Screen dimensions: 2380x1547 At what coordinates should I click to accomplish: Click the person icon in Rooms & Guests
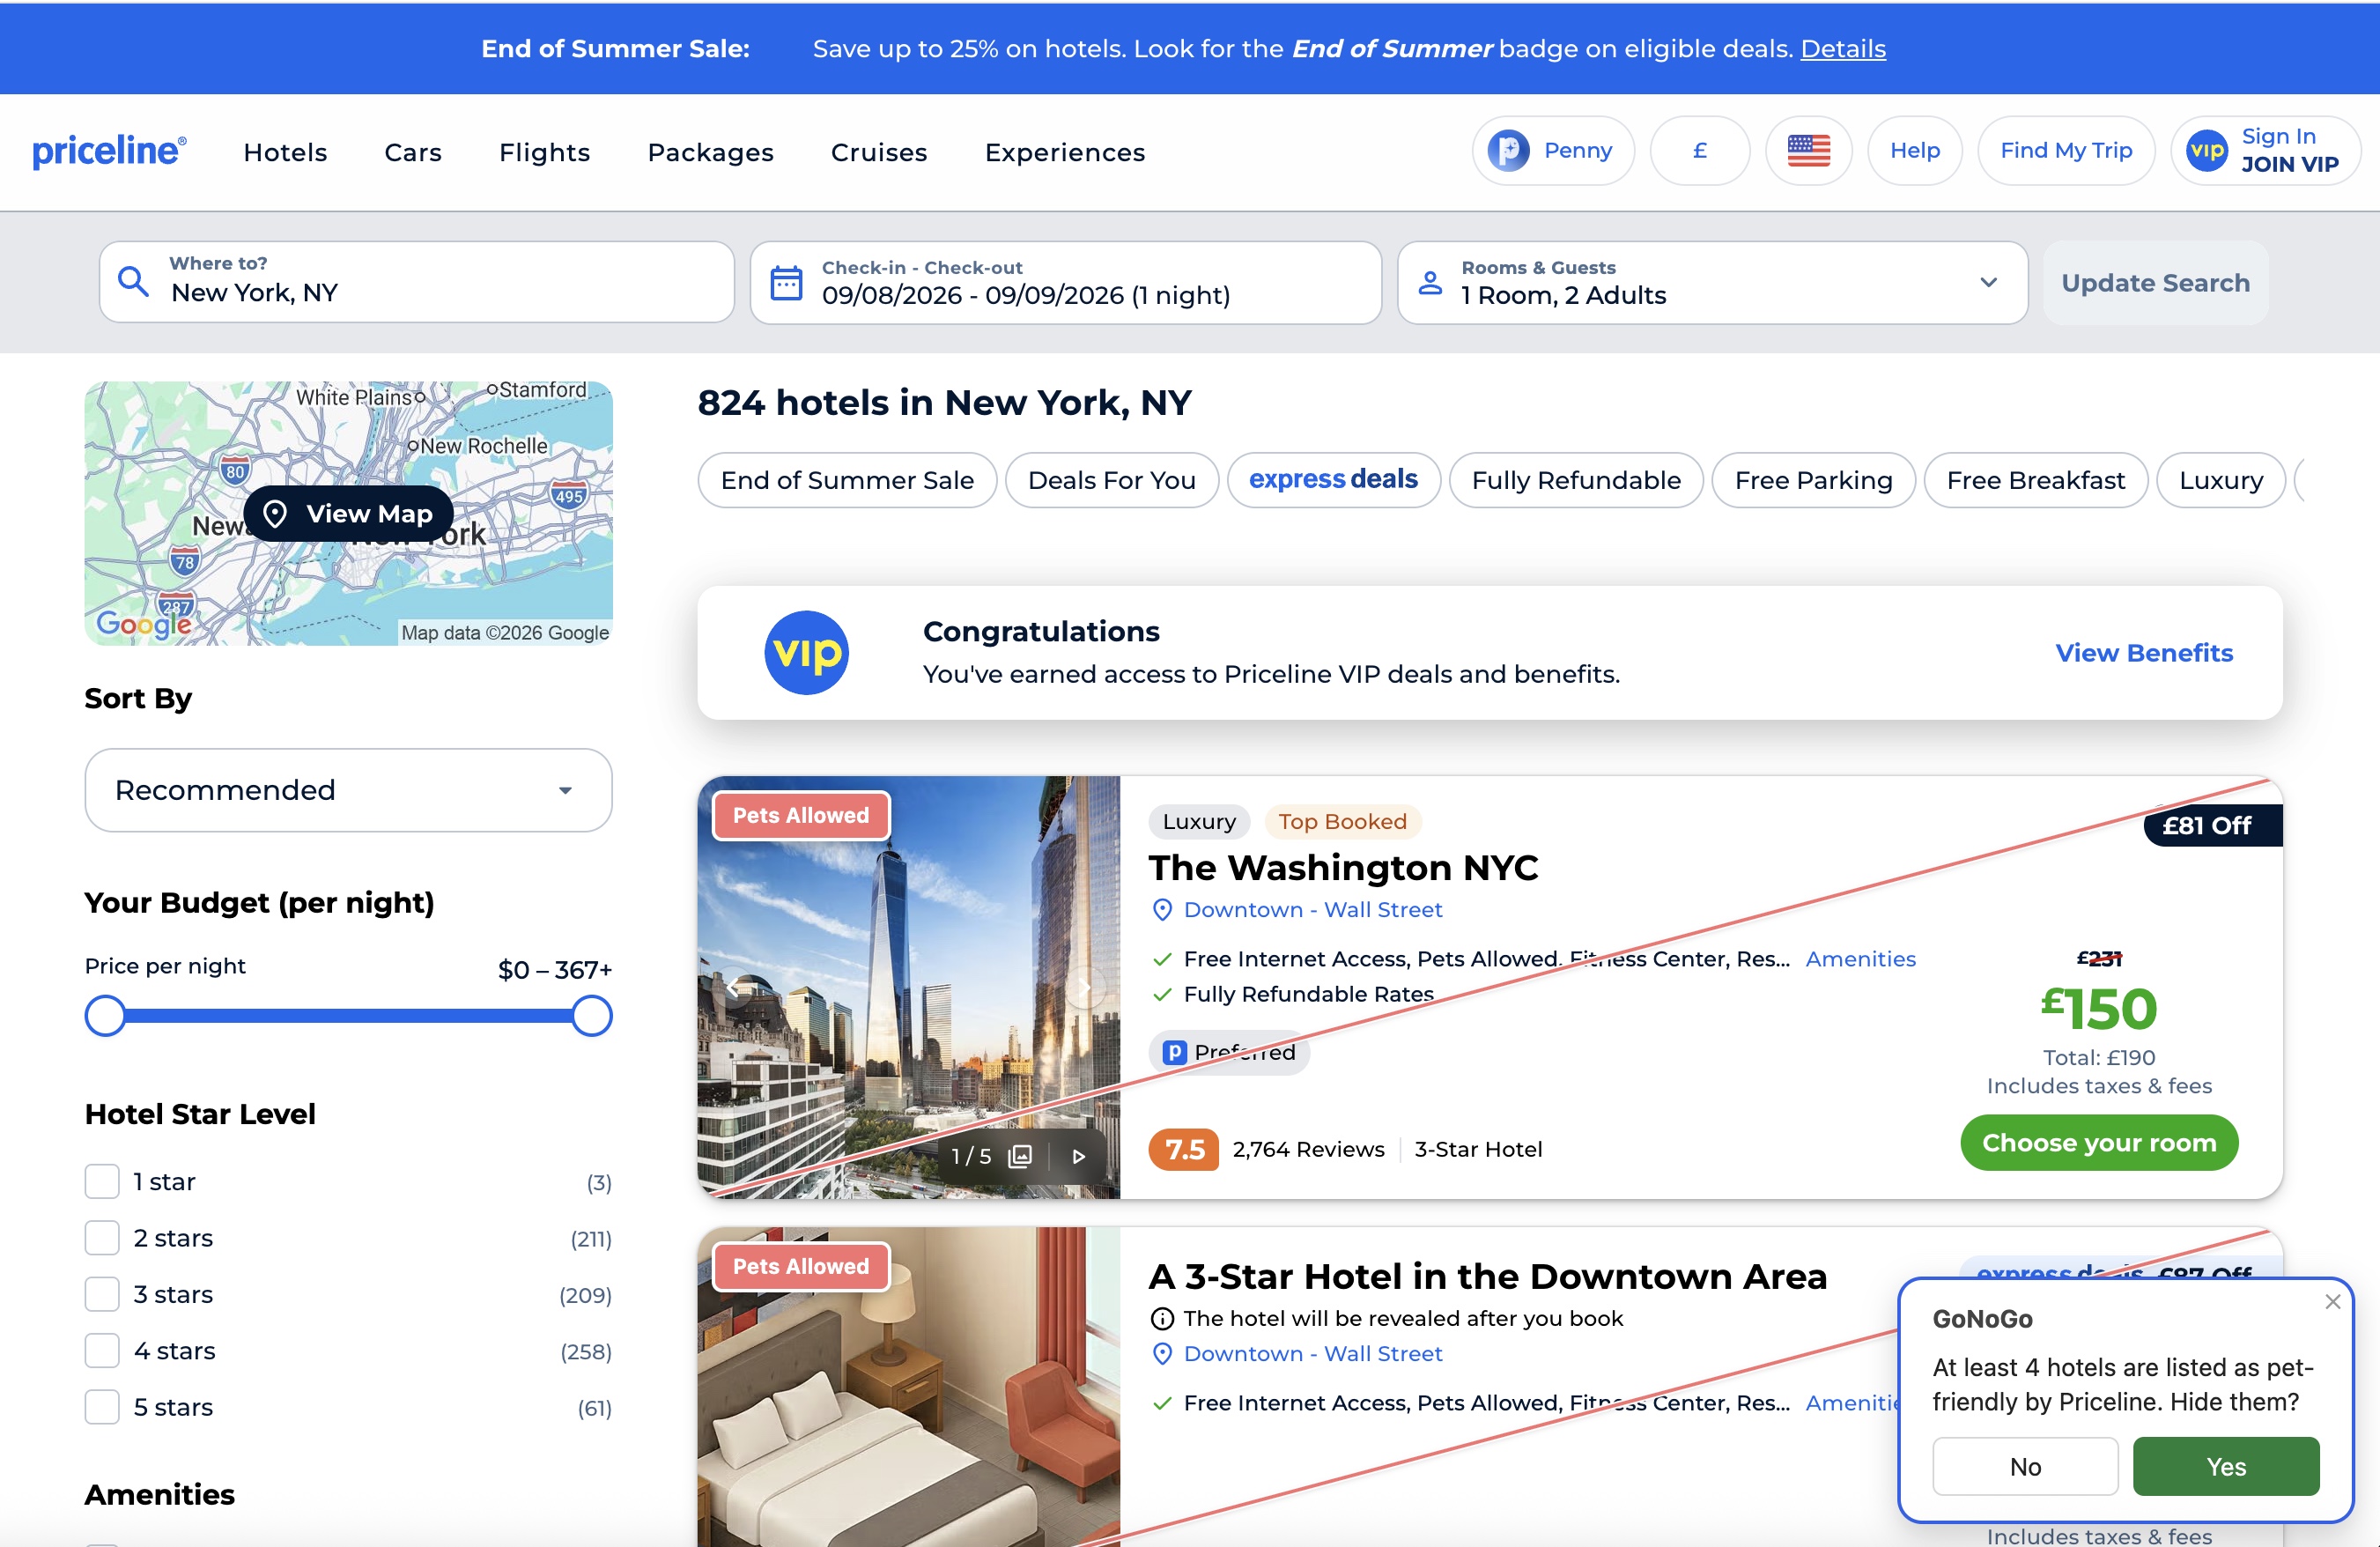click(x=1430, y=283)
